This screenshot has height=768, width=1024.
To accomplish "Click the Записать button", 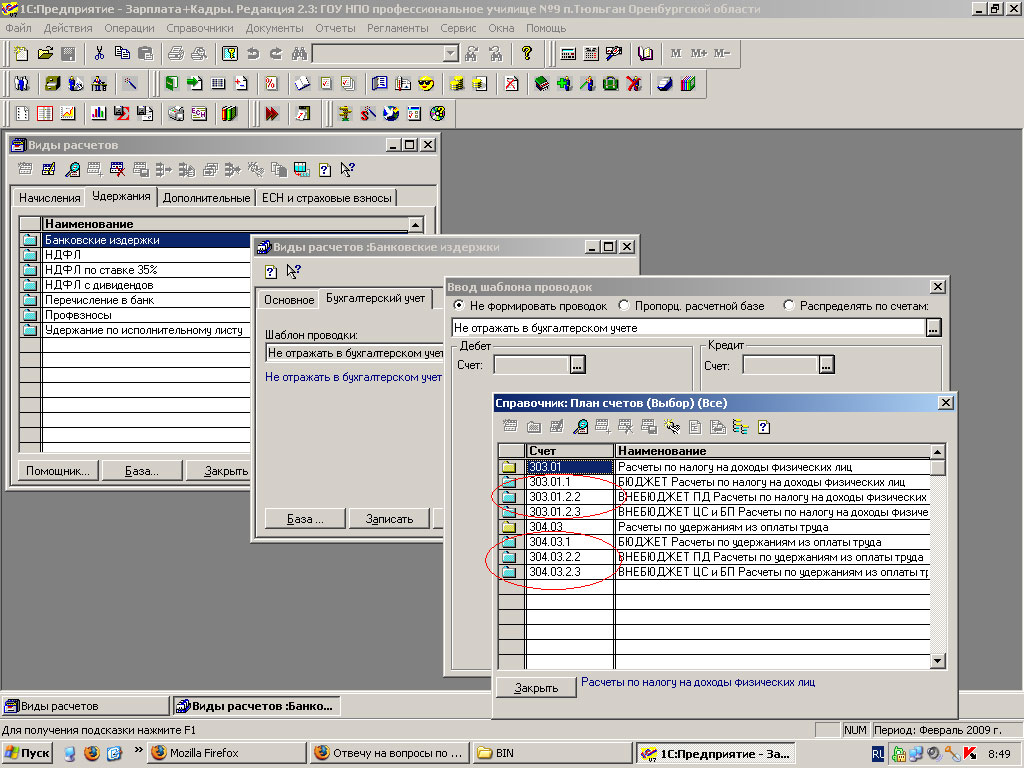I will [x=389, y=519].
